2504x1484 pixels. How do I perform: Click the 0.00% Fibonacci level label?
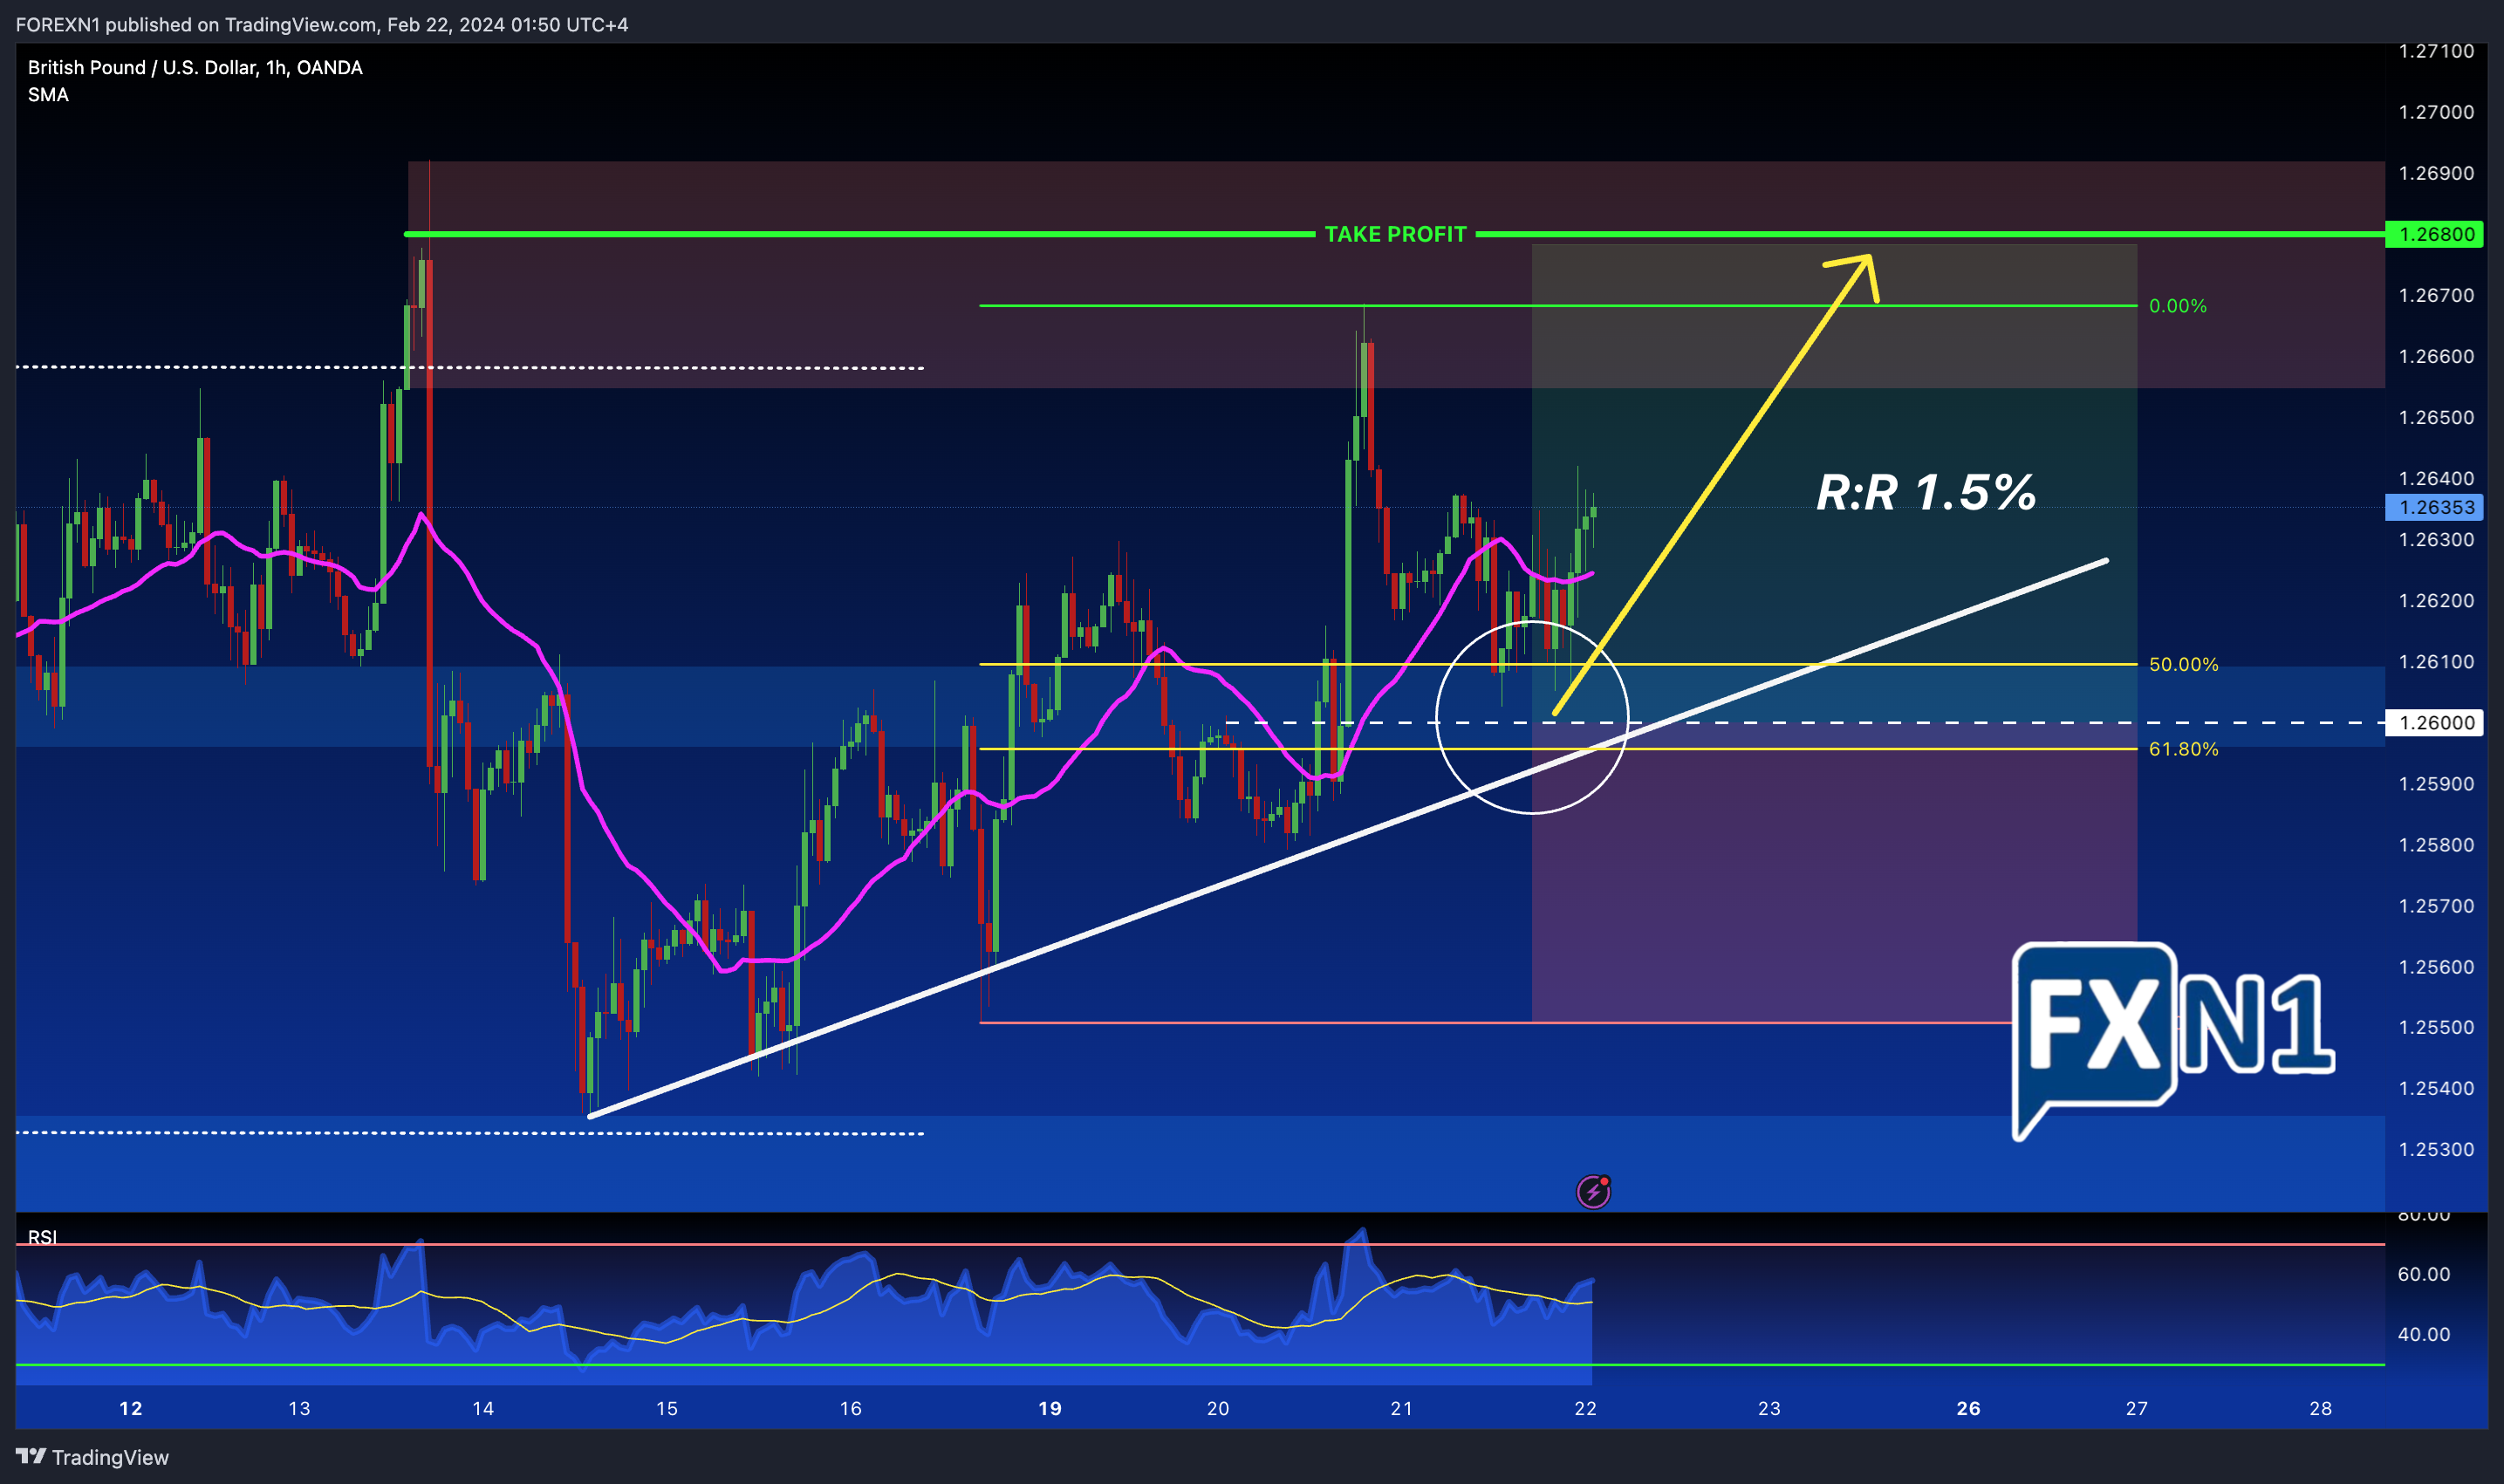(x=2177, y=306)
